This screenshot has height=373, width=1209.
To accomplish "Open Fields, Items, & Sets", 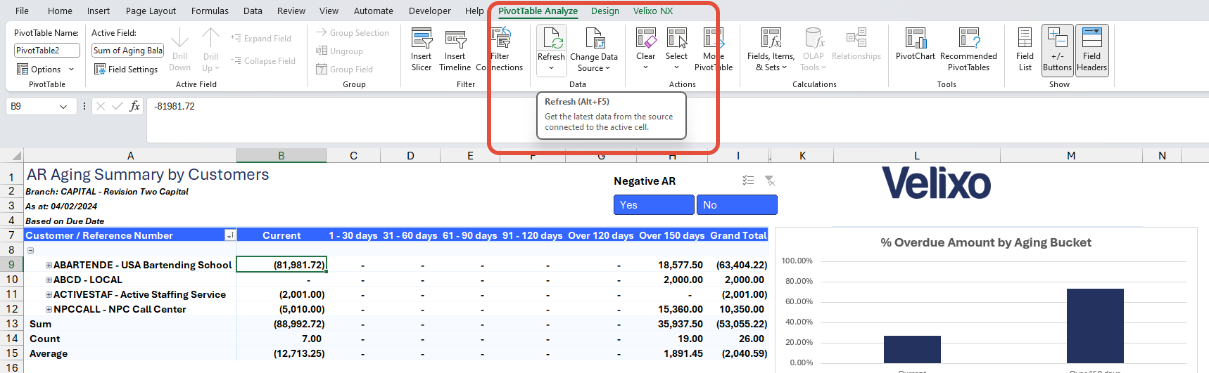I will click(772, 50).
